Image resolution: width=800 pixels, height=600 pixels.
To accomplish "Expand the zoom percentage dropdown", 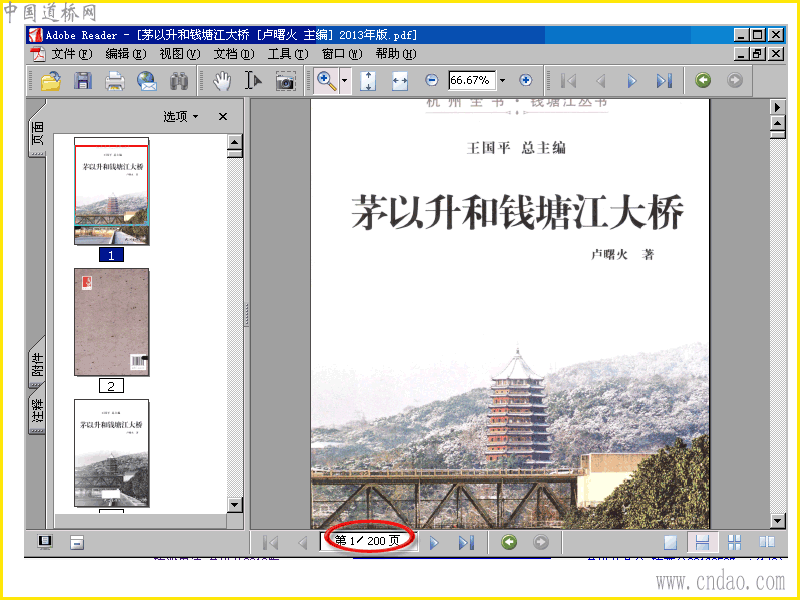I will [x=503, y=80].
